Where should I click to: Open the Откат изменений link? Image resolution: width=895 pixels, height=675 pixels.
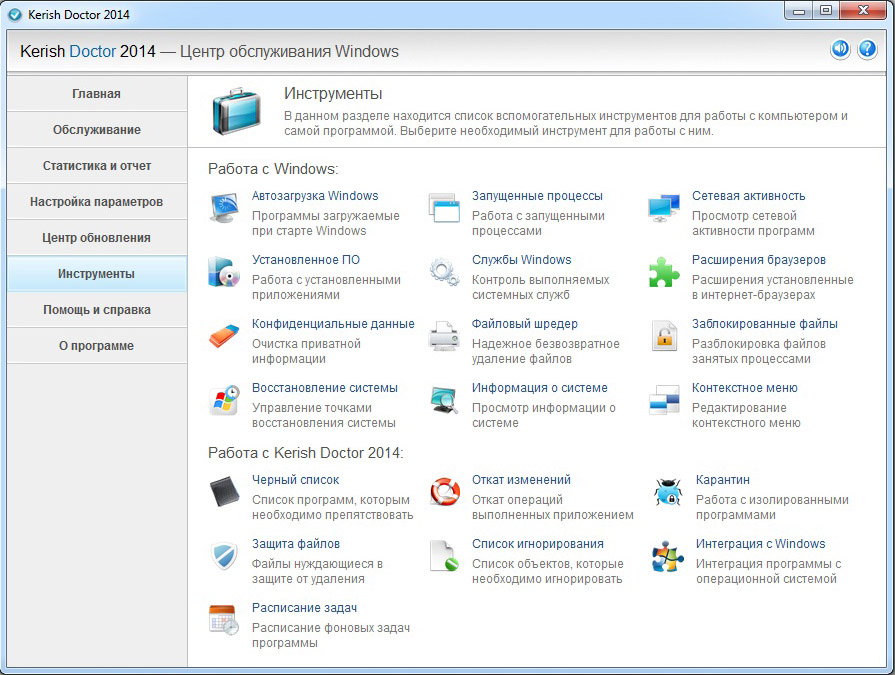(521, 480)
